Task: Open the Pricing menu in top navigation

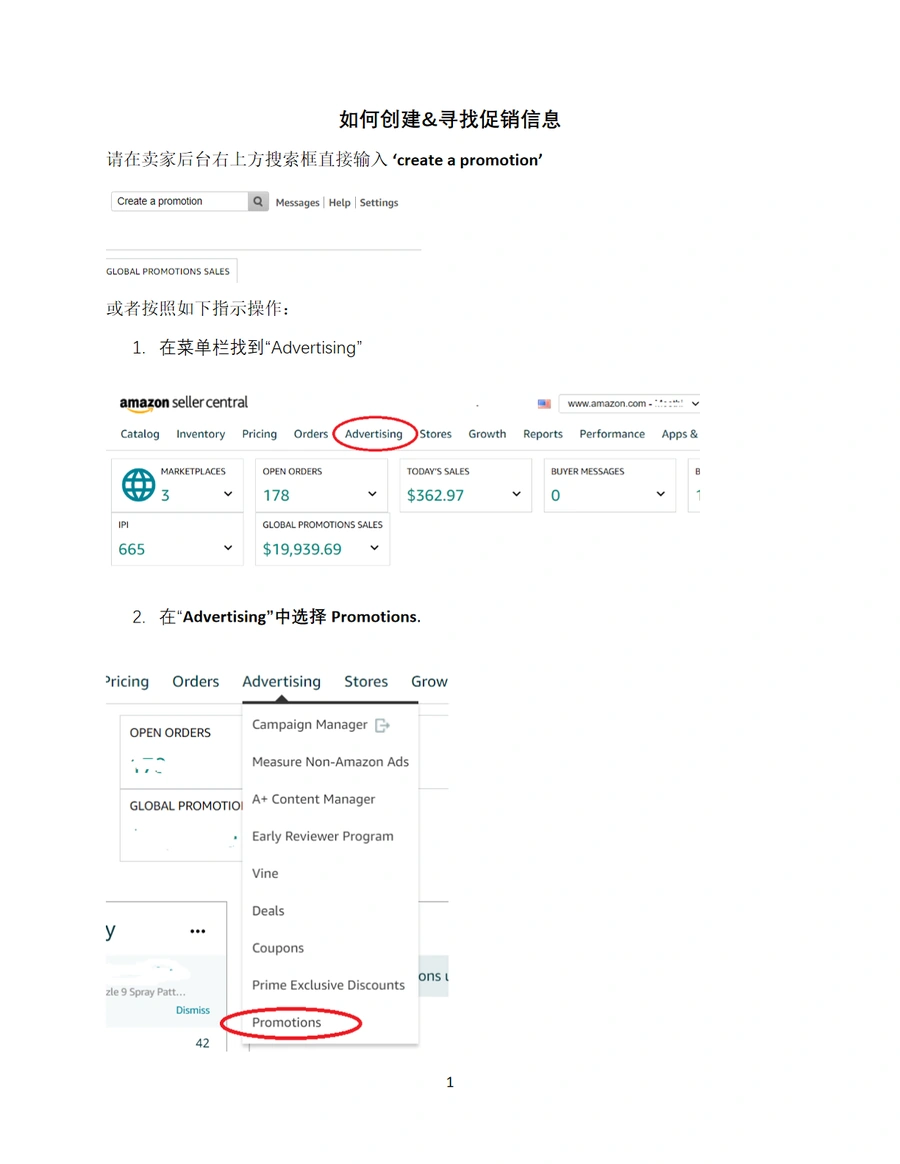Action: pos(259,434)
